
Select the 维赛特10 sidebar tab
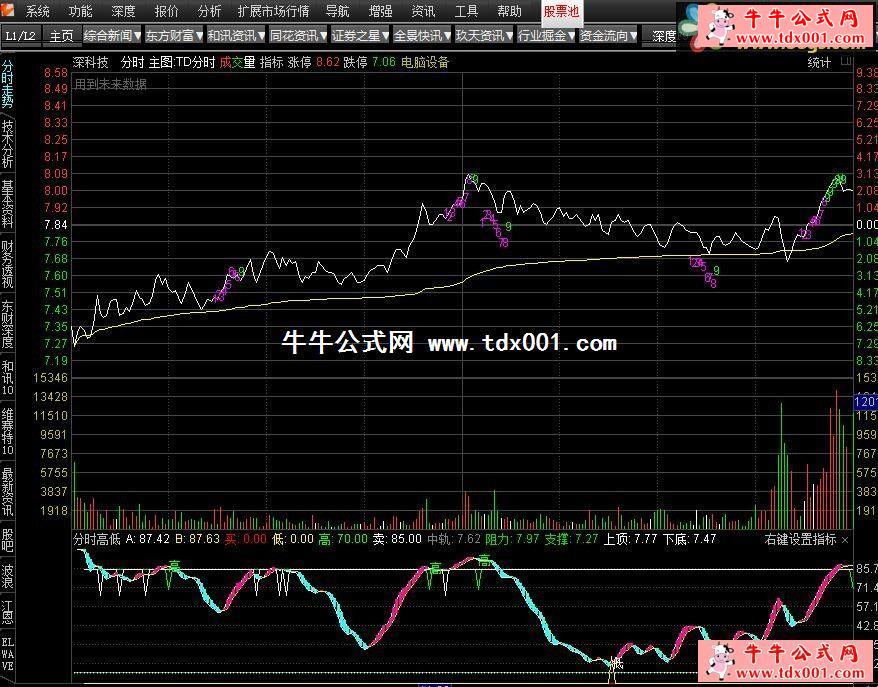tap(7, 432)
